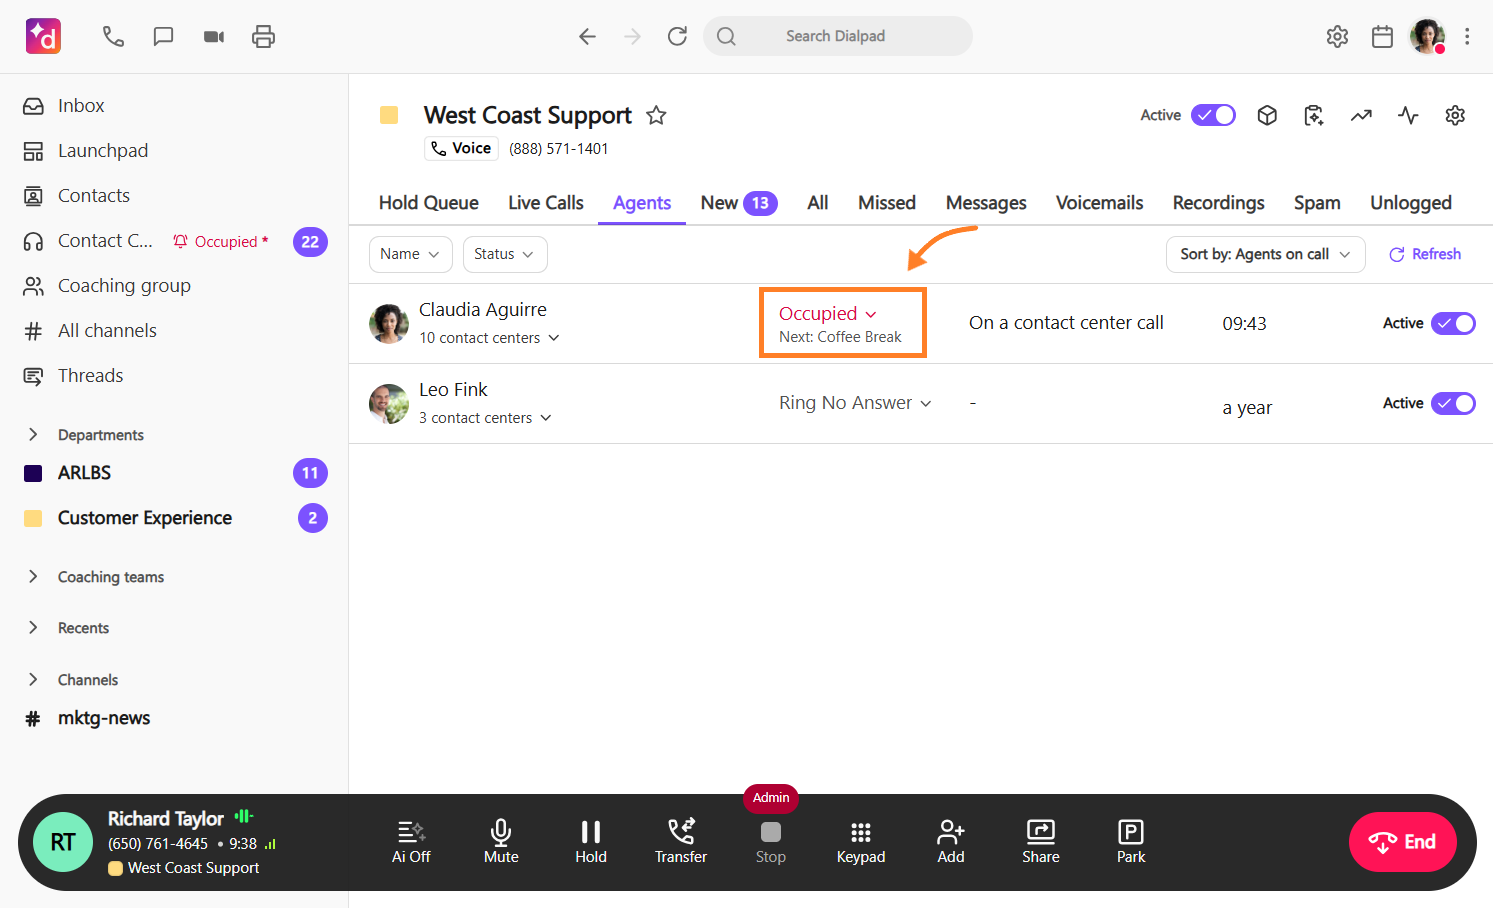Open the calendar icon
Image resolution: width=1493 pixels, height=908 pixels.
pyautogui.click(x=1382, y=37)
